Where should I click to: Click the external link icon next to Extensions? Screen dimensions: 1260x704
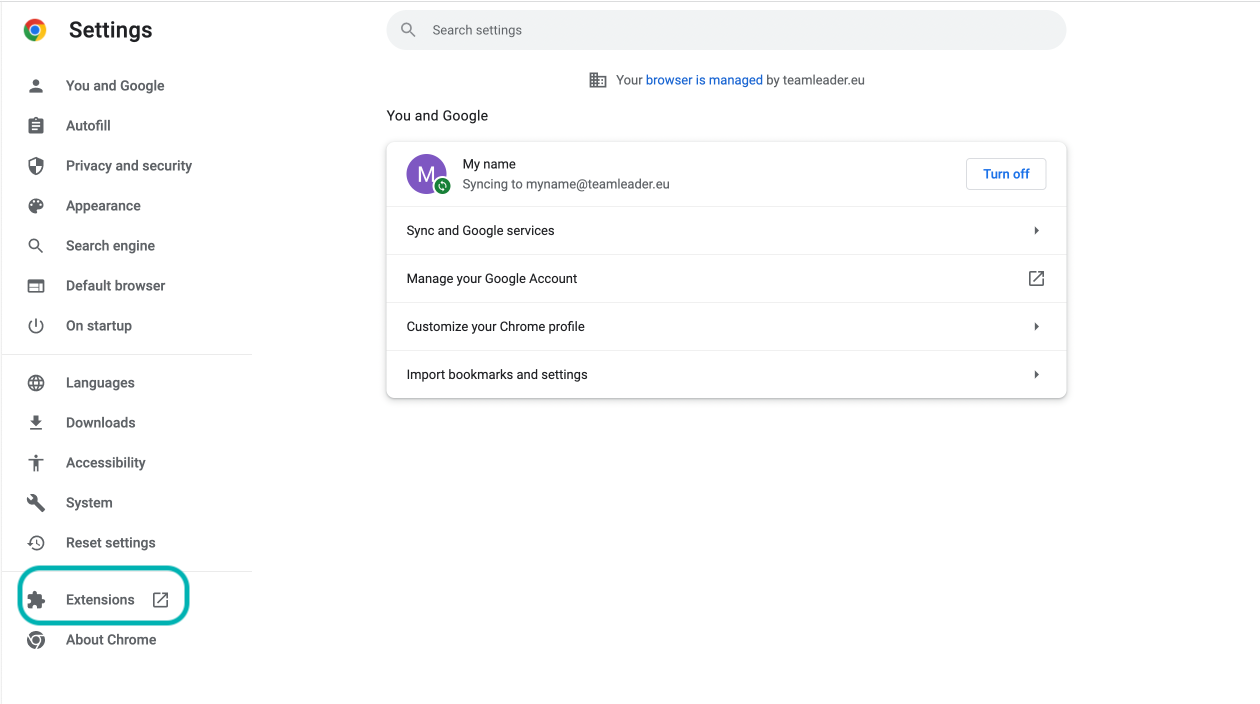[x=160, y=600]
